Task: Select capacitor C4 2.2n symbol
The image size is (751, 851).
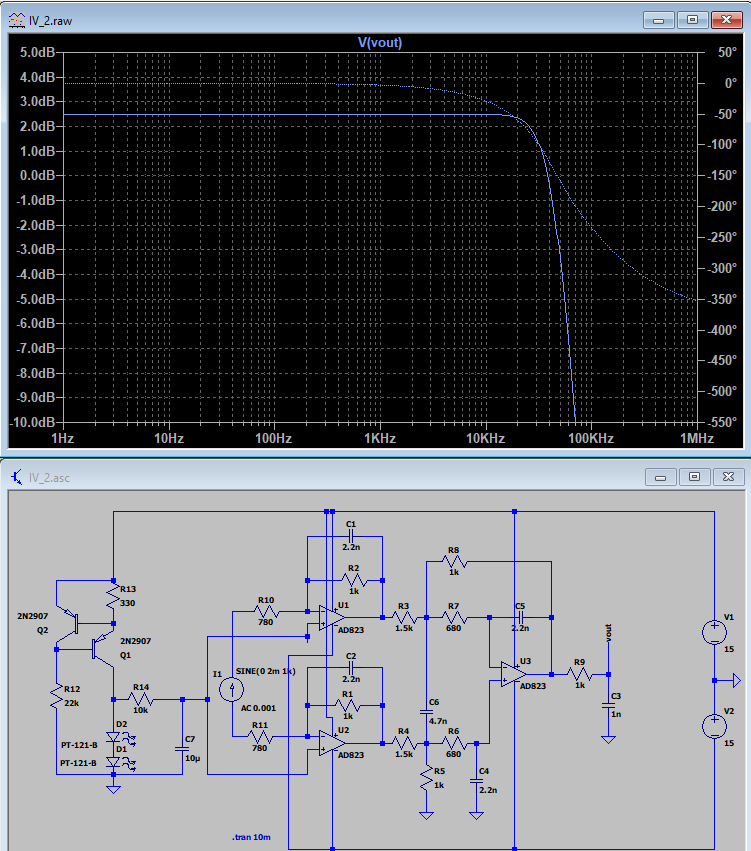Action: (x=476, y=780)
